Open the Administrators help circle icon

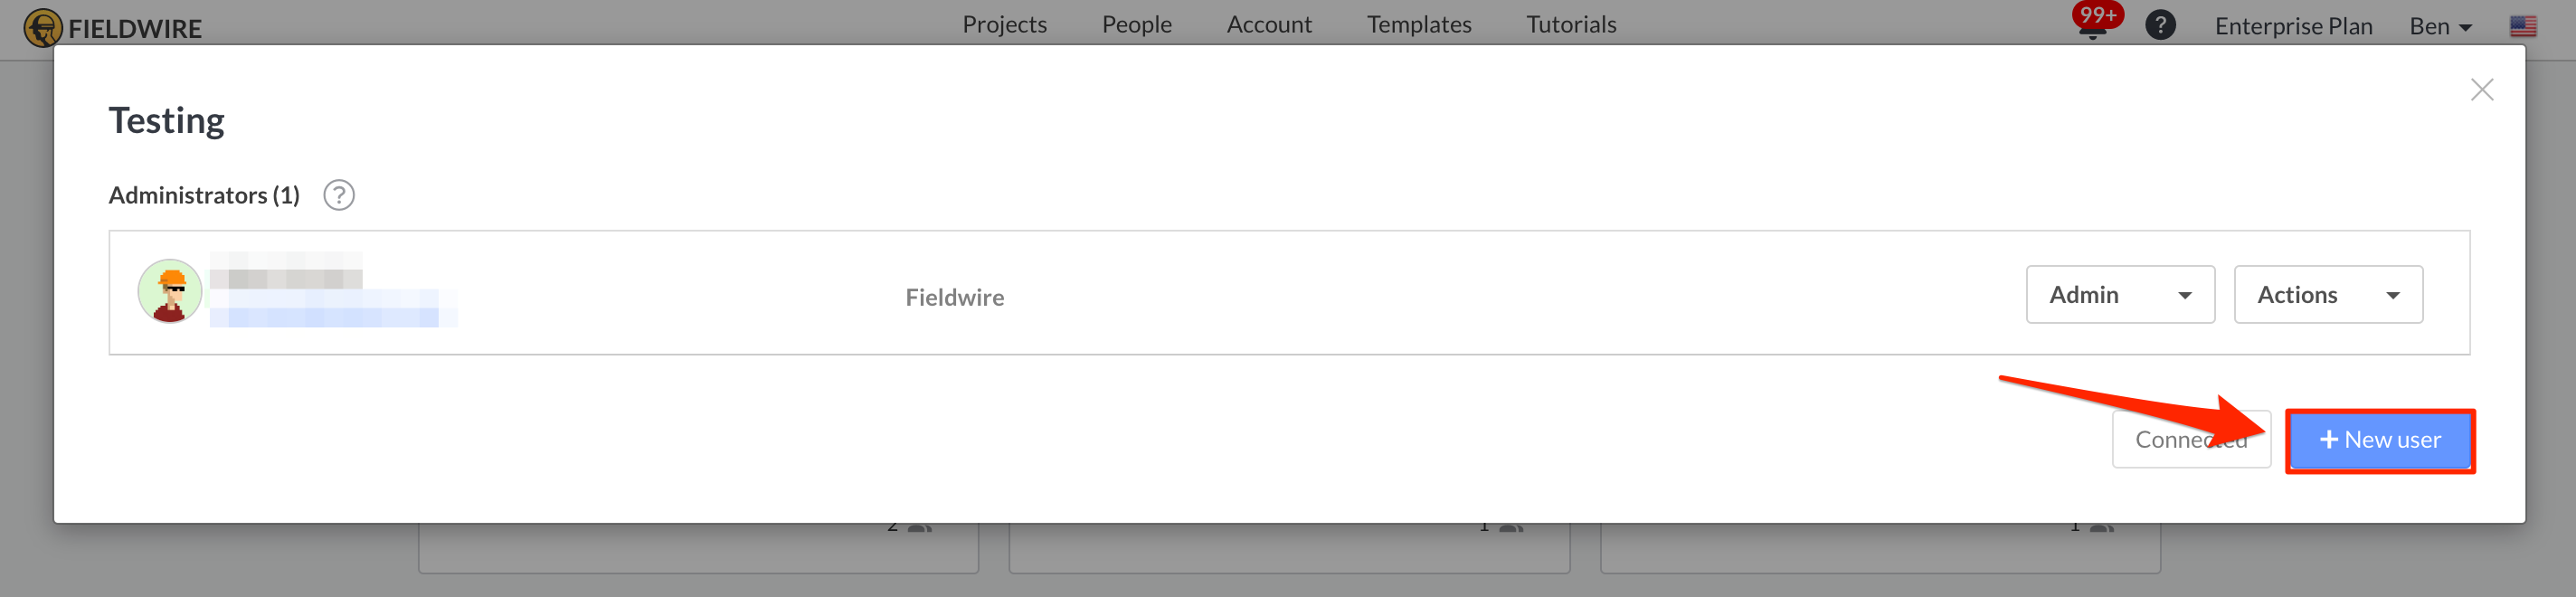pos(339,195)
